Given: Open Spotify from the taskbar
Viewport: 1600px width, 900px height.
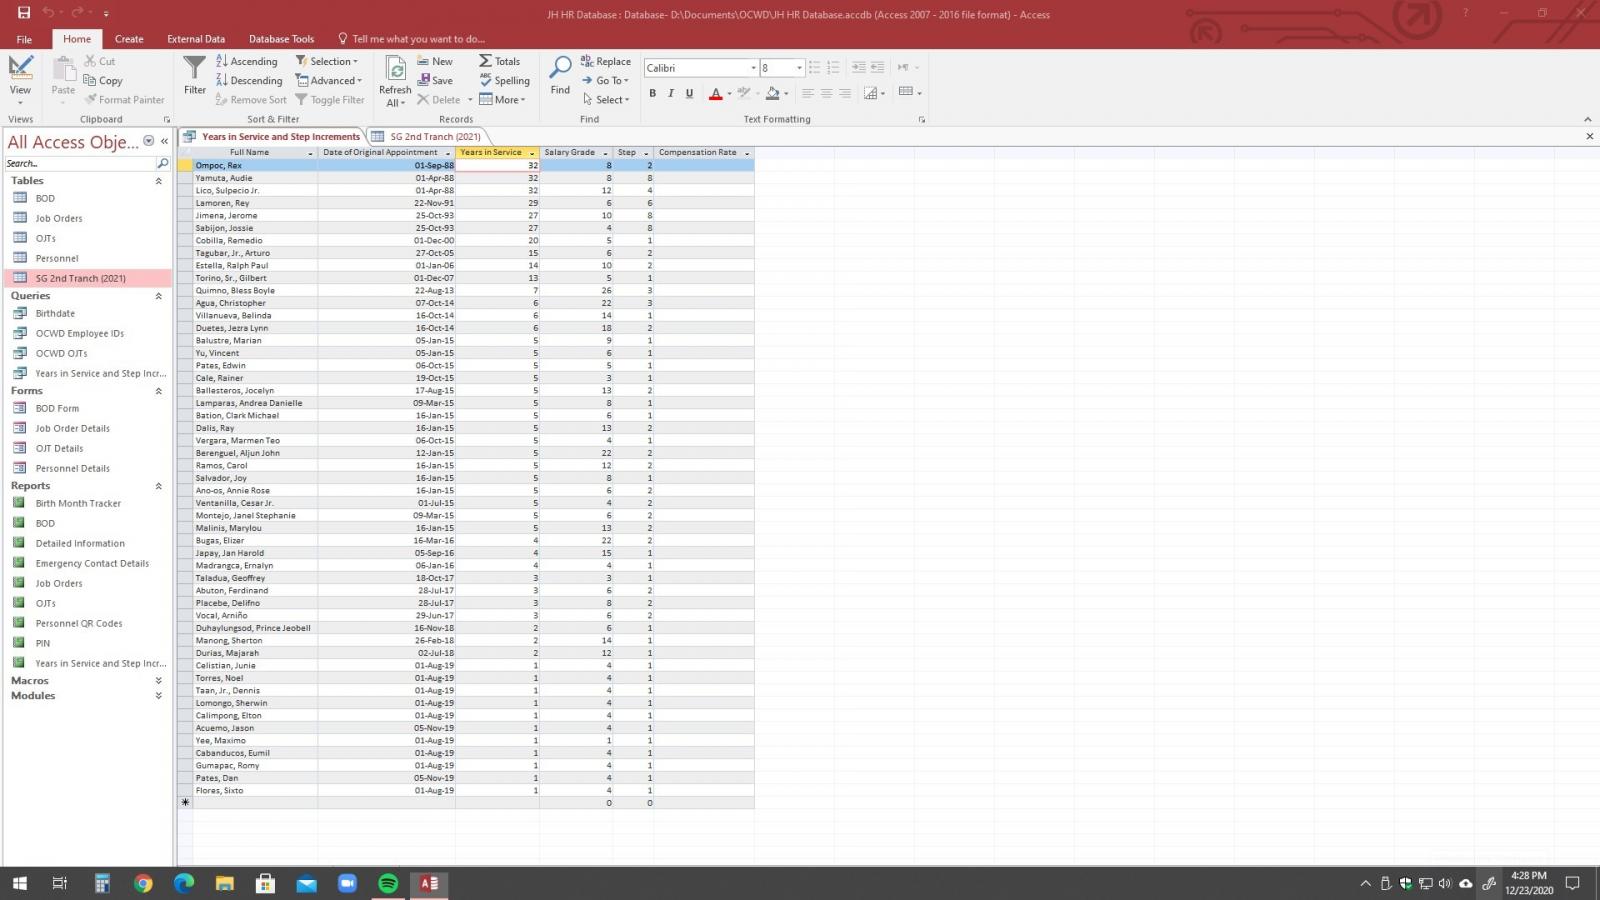Looking at the screenshot, I should click(388, 883).
